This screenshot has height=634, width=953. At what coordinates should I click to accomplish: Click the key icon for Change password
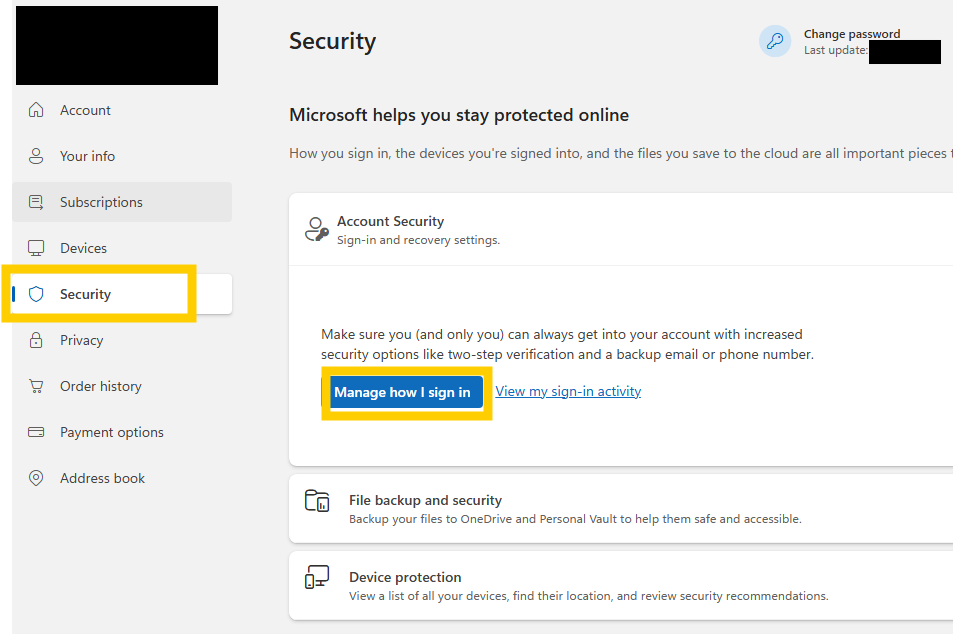(775, 41)
